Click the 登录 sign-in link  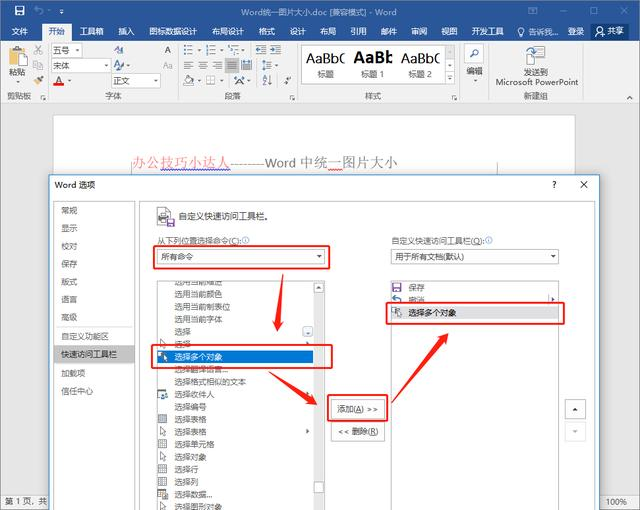coord(576,31)
